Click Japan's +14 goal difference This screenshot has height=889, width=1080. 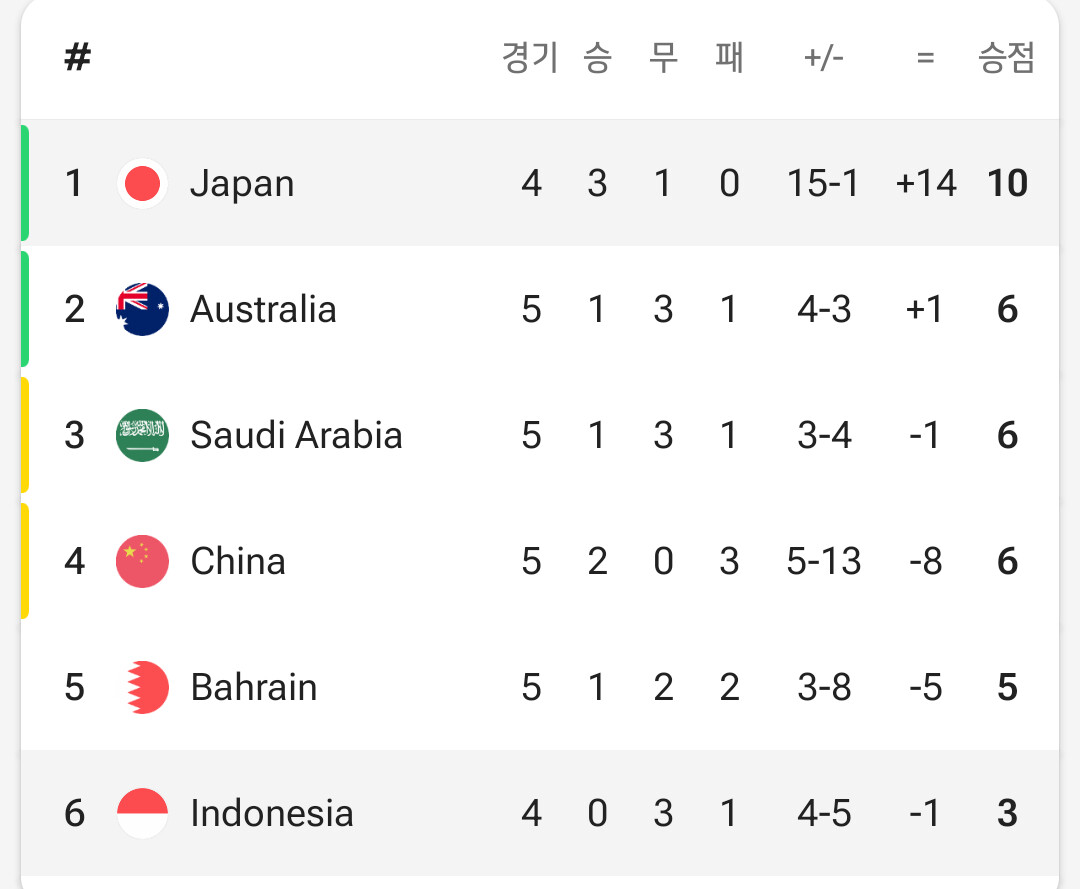(x=926, y=183)
